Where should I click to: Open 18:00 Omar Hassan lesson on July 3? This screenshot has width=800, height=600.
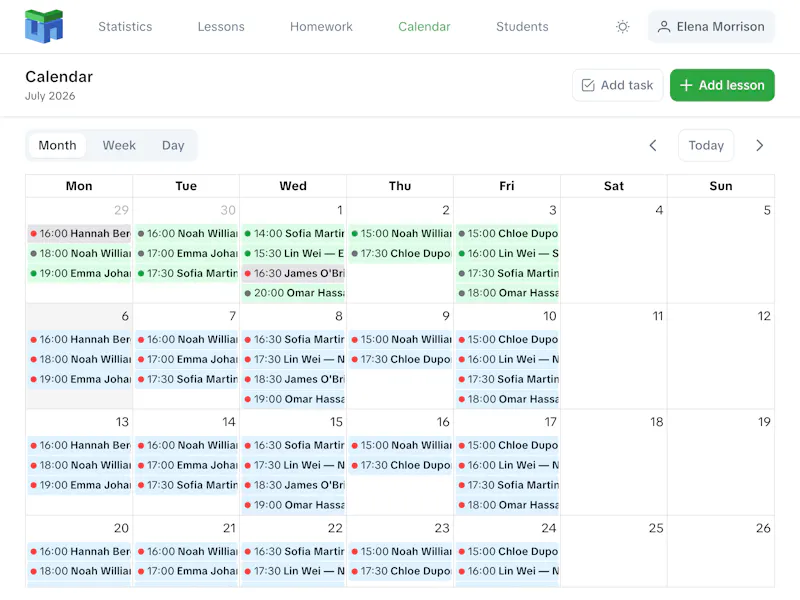pos(508,293)
